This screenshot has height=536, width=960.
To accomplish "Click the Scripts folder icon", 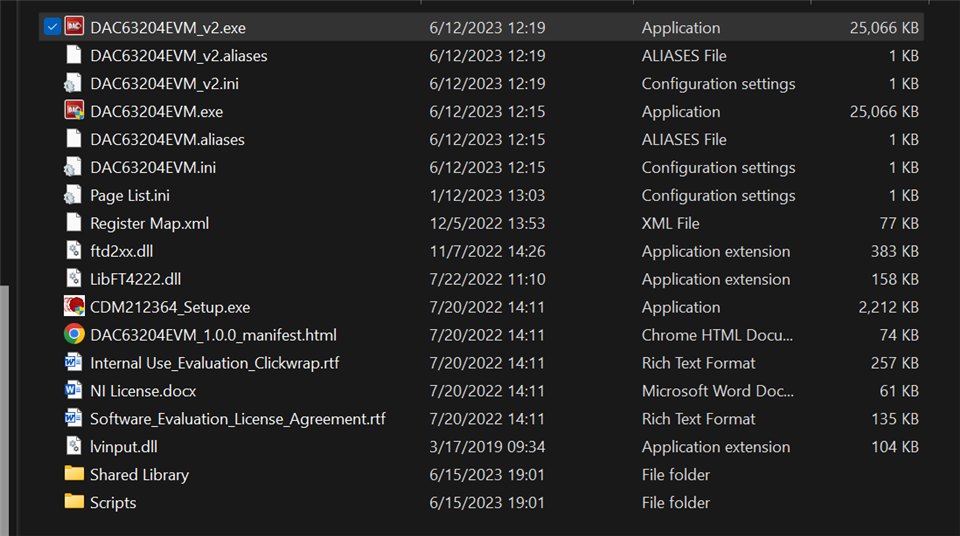I will [x=74, y=502].
